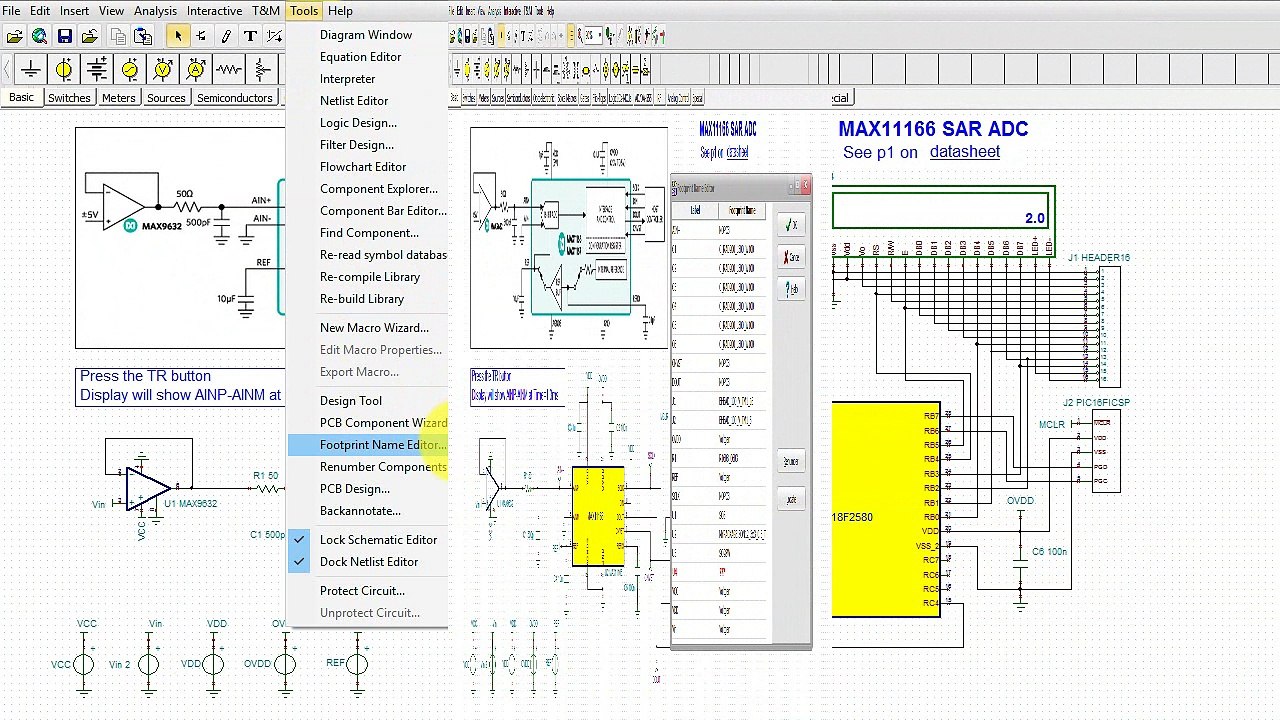1280x720 pixels.
Task: Open the Insert menu
Action: click(74, 11)
